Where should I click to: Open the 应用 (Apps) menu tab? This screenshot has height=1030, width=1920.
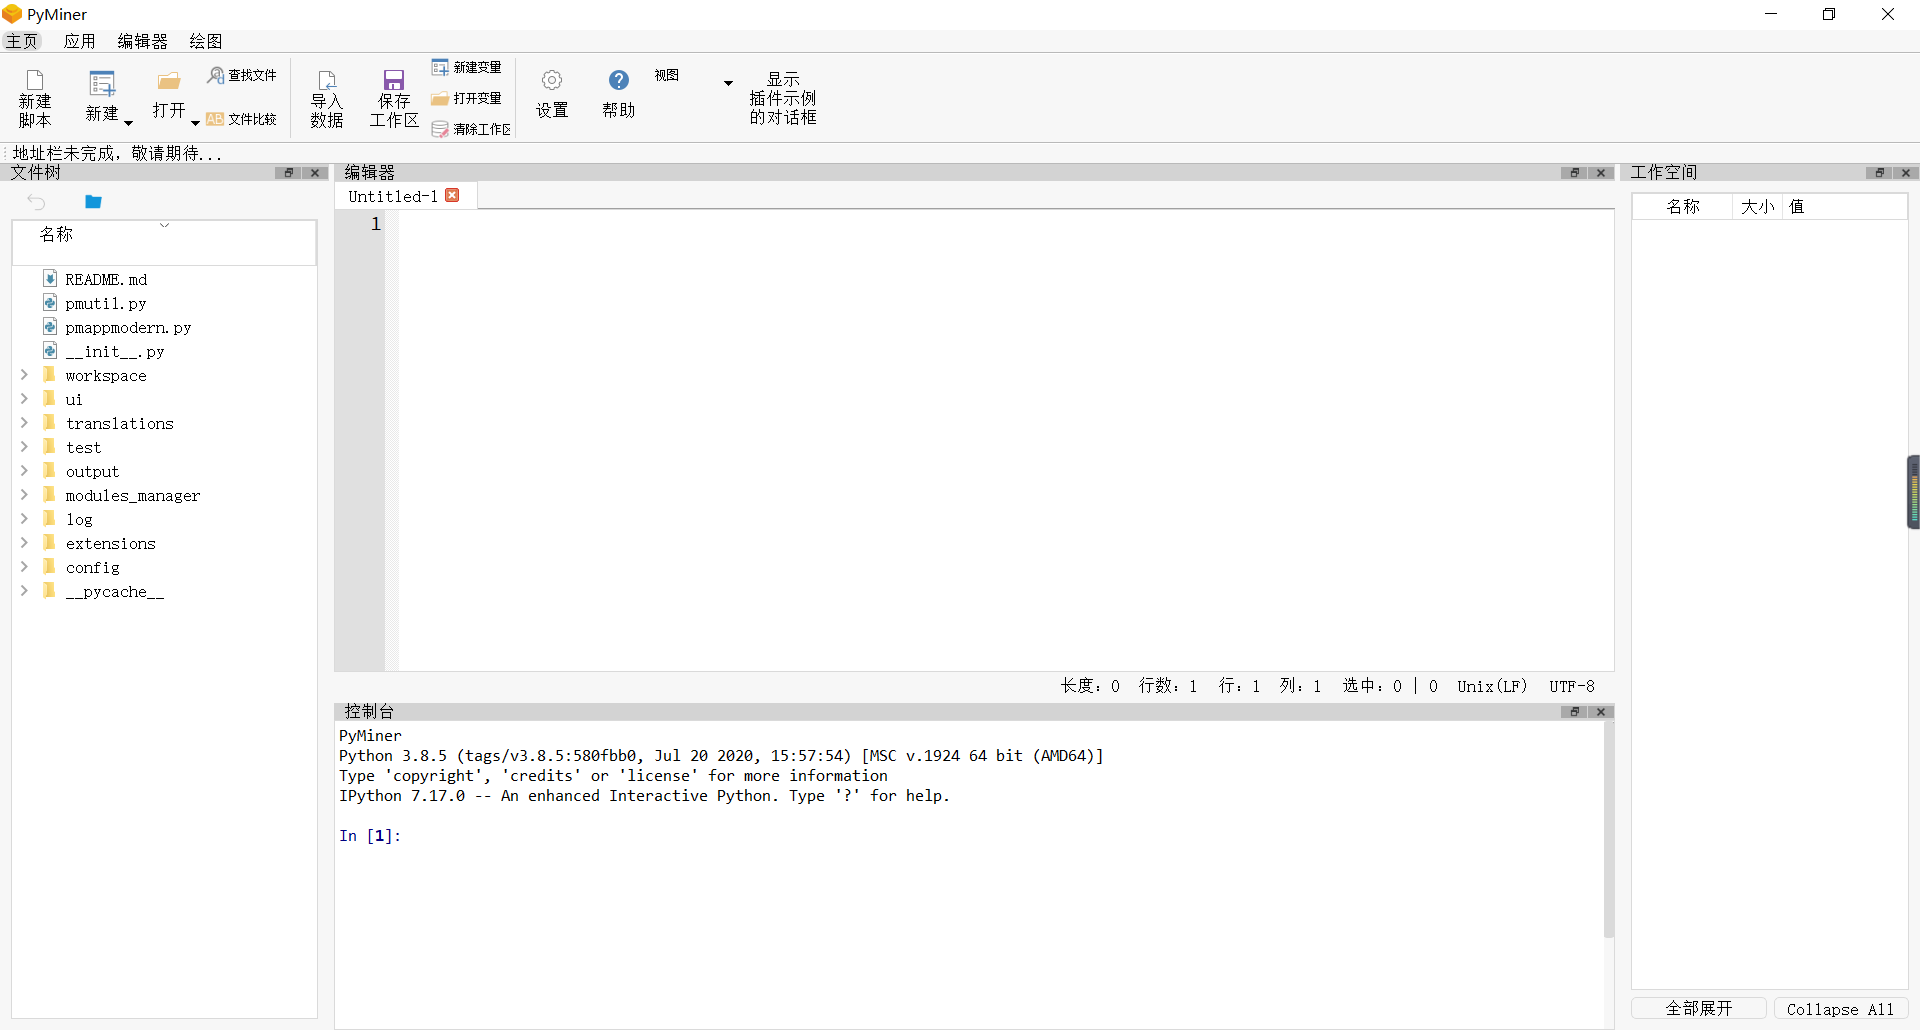[x=80, y=41]
